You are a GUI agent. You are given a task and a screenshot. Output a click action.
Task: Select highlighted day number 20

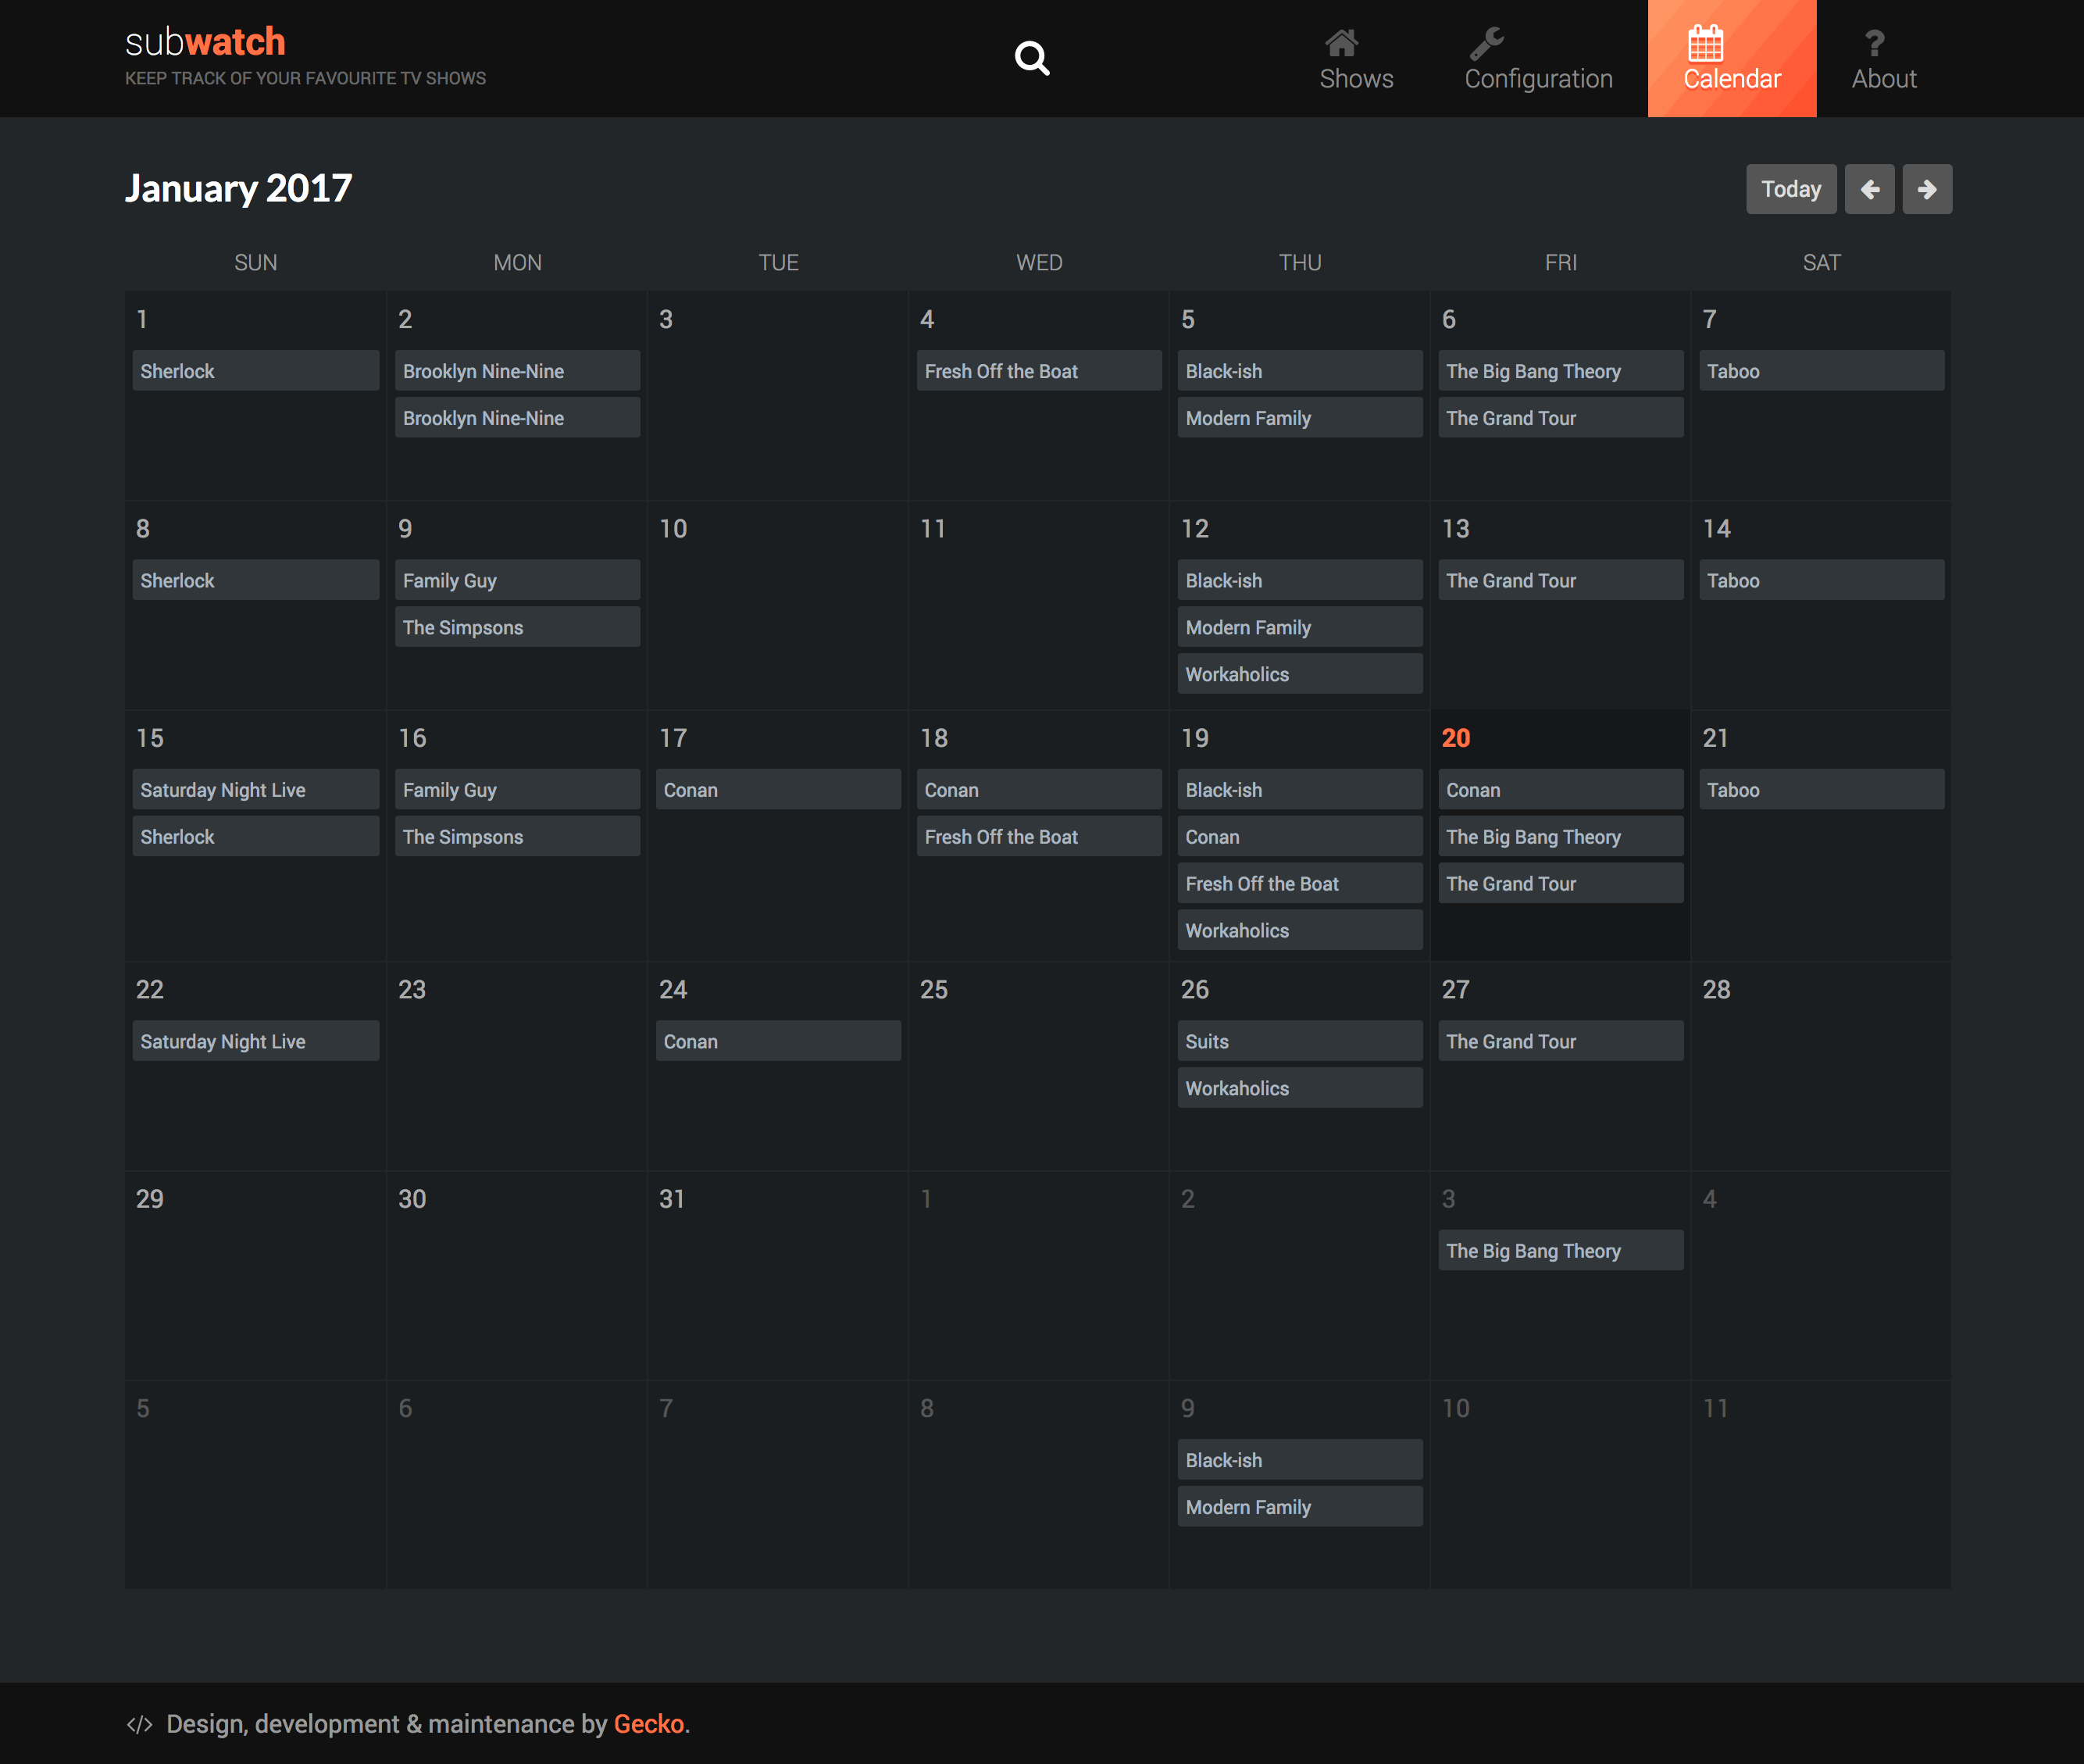(1455, 738)
